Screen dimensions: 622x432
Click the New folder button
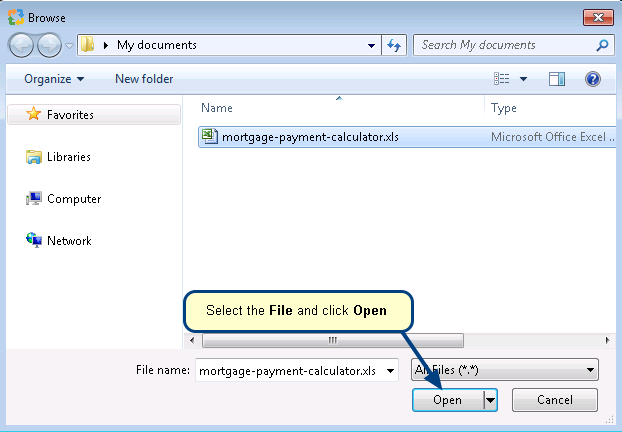click(x=144, y=79)
